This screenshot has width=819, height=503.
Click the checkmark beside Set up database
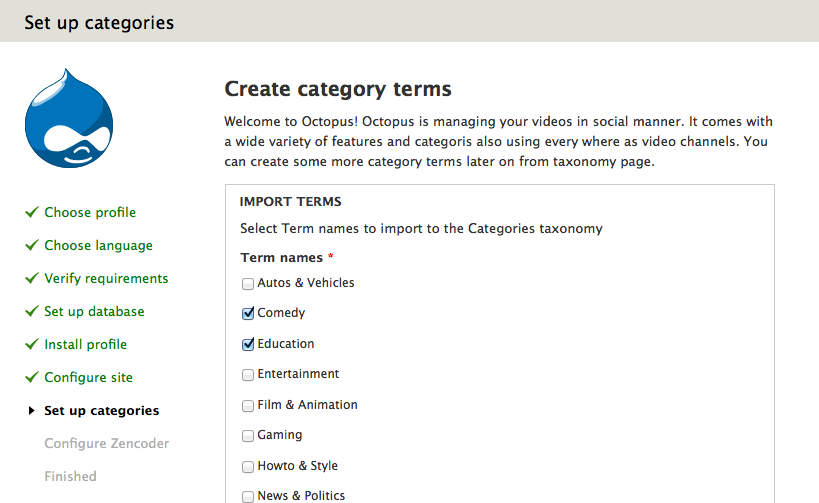click(32, 311)
